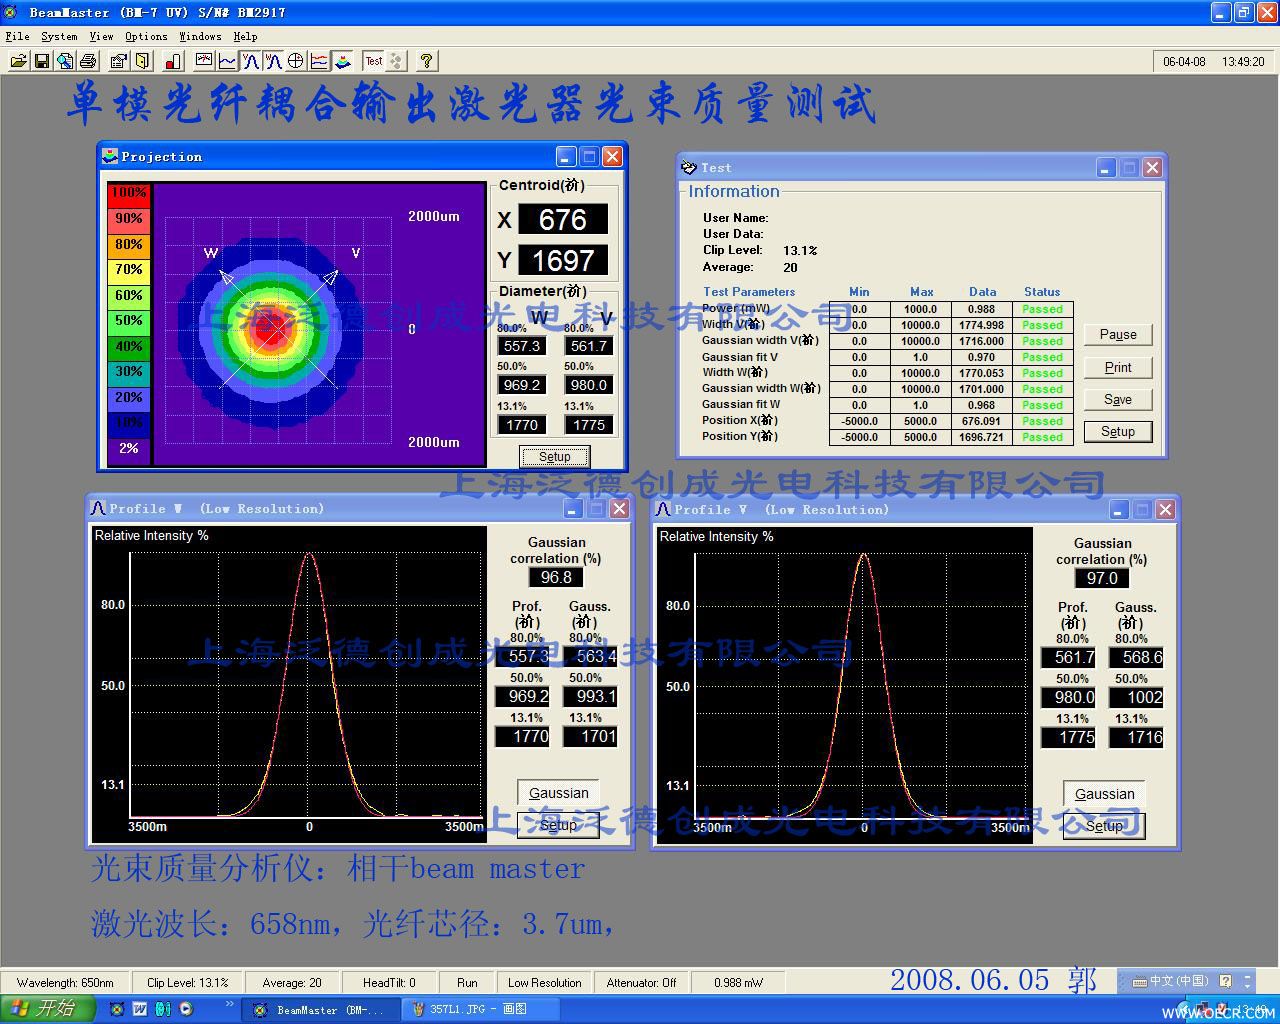Click Setup in the Test window

(1118, 431)
